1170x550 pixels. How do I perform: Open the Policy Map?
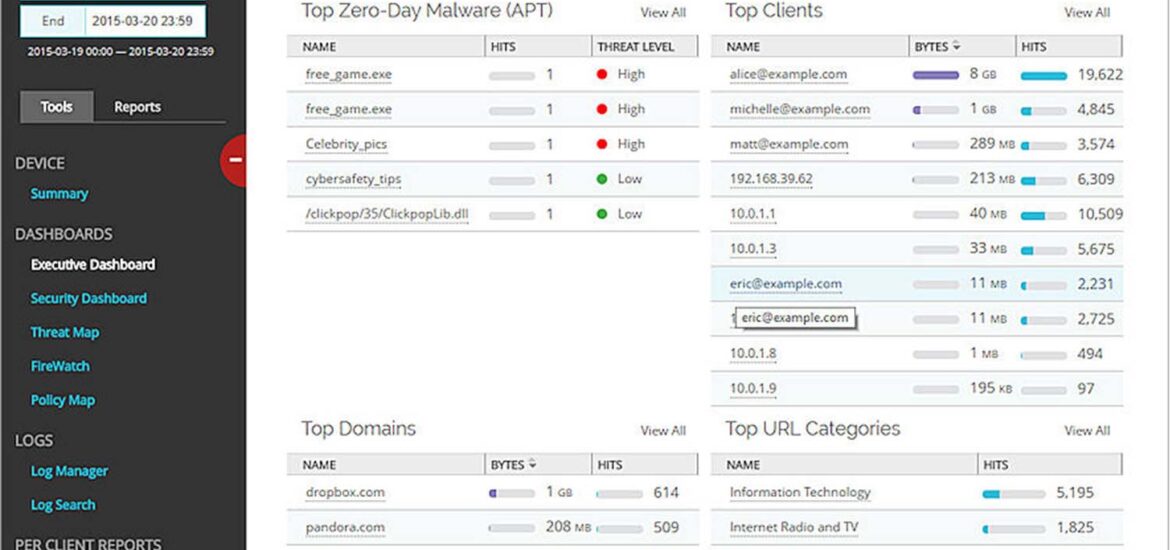tap(63, 401)
